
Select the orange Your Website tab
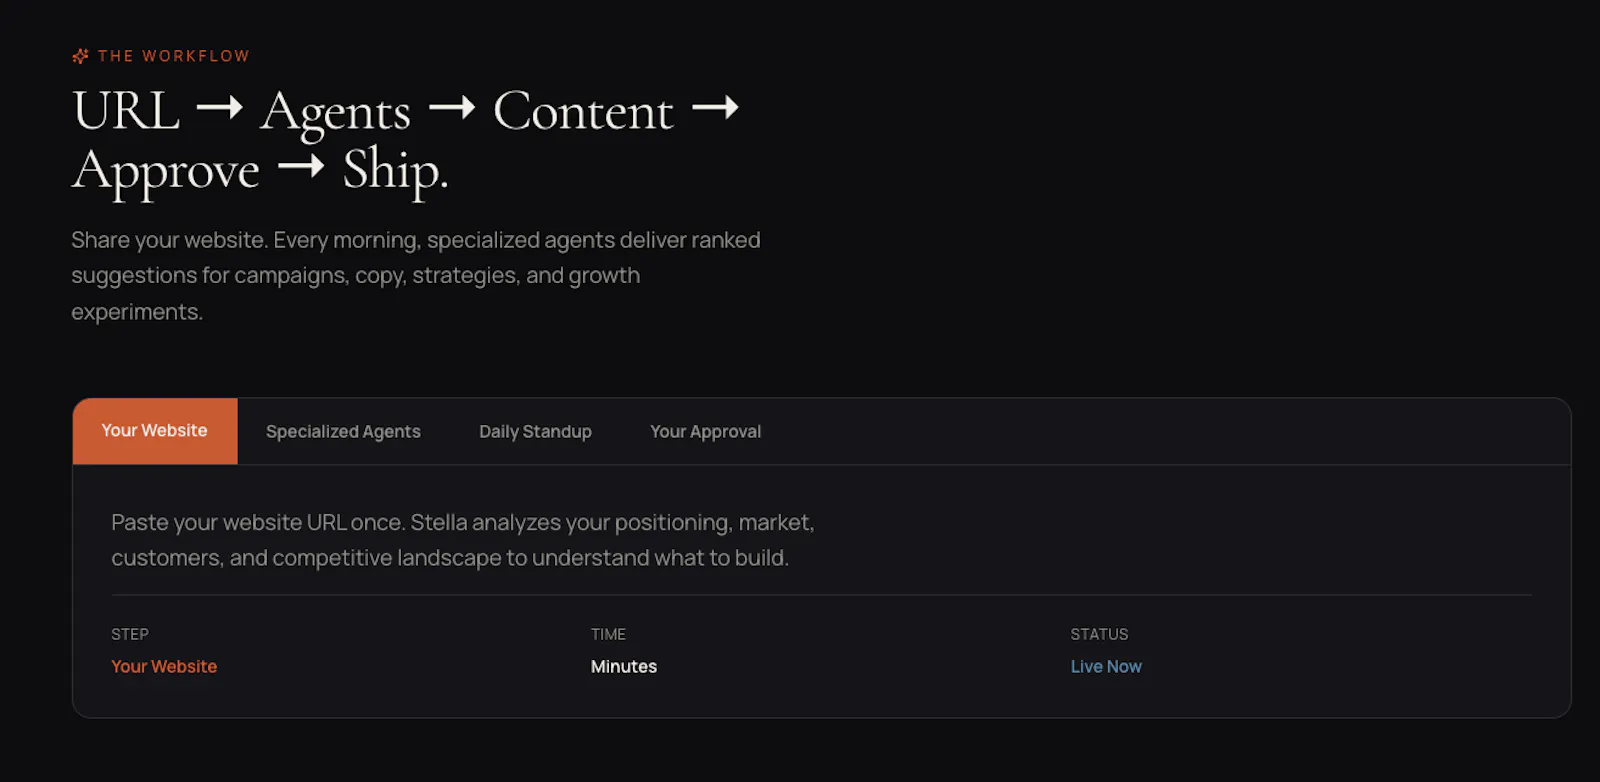tap(155, 431)
